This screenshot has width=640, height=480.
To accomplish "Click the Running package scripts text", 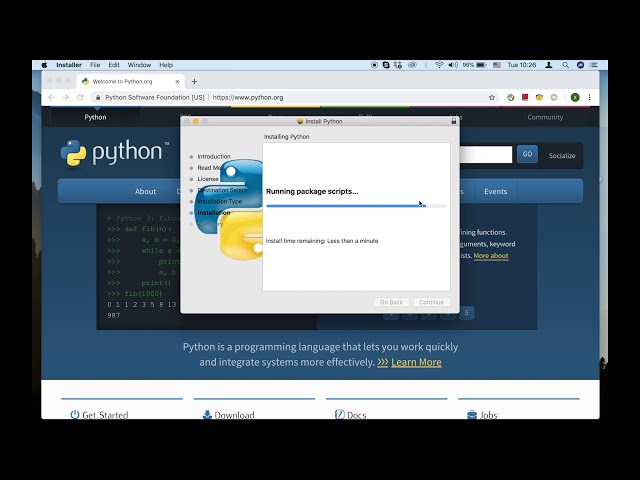I will pos(312,191).
